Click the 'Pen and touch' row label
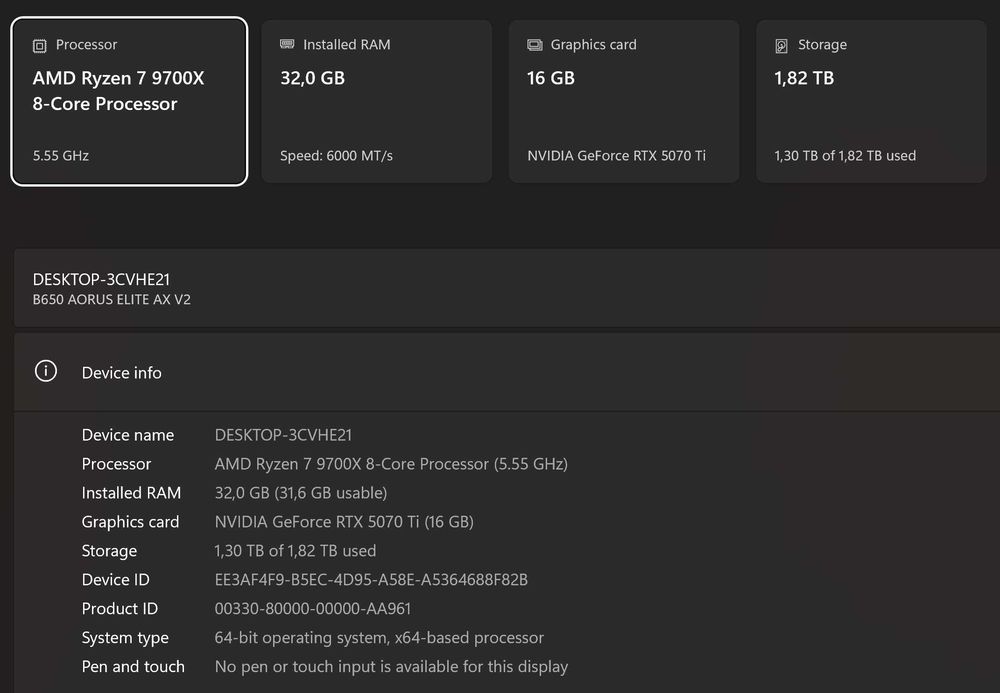This screenshot has height=693, width=1000. [x=133, y=667]
